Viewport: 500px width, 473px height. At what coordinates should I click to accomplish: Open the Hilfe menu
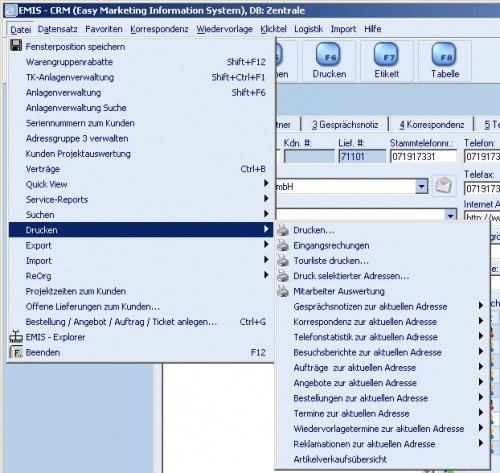coord(372,29)
